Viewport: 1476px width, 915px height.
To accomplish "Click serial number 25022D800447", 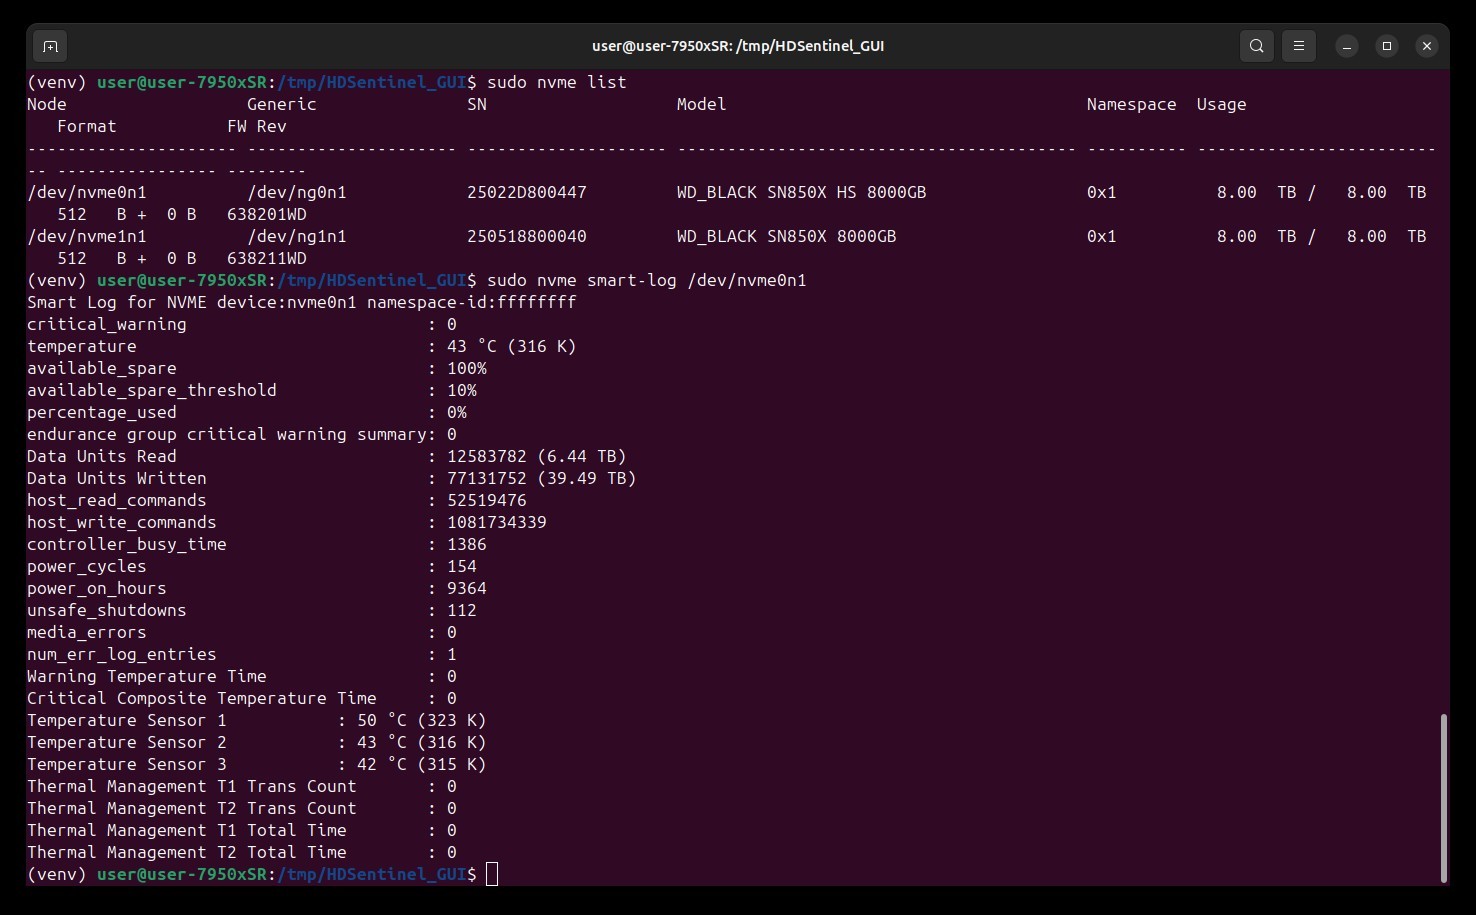I will coord(527,192).
